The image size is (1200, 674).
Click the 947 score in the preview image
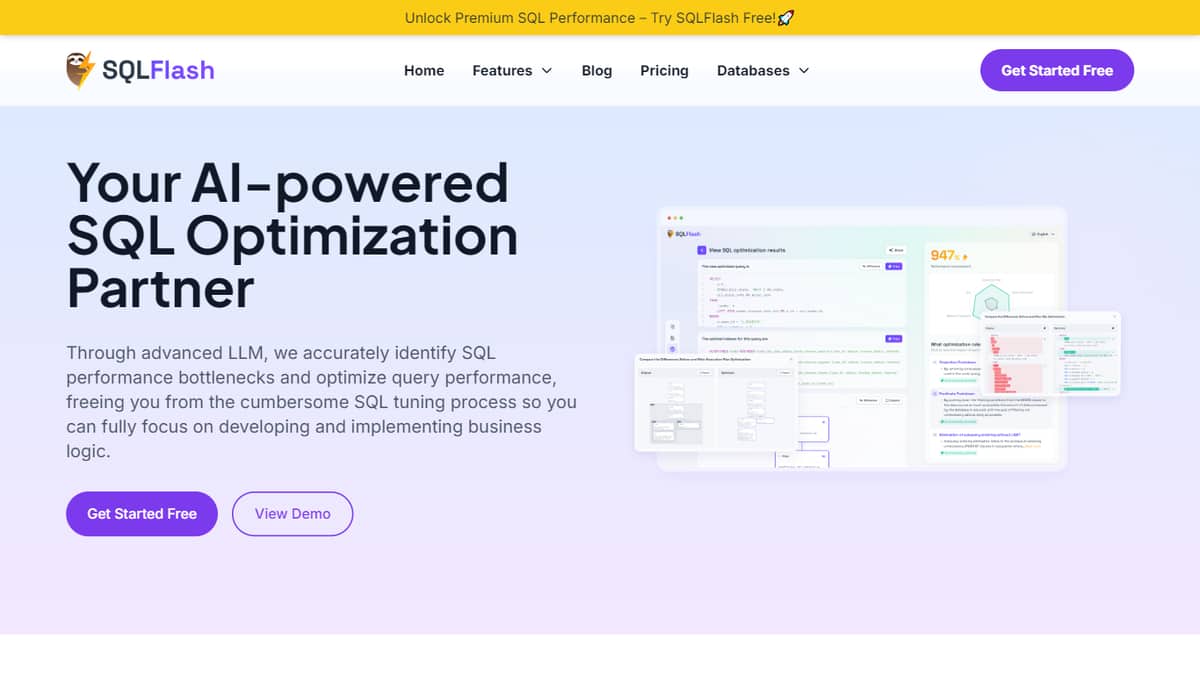pyautogui.click(x=943, y=255)
